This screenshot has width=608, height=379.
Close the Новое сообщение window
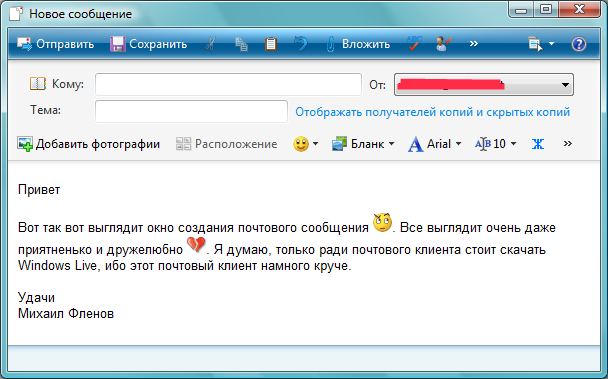579,9
